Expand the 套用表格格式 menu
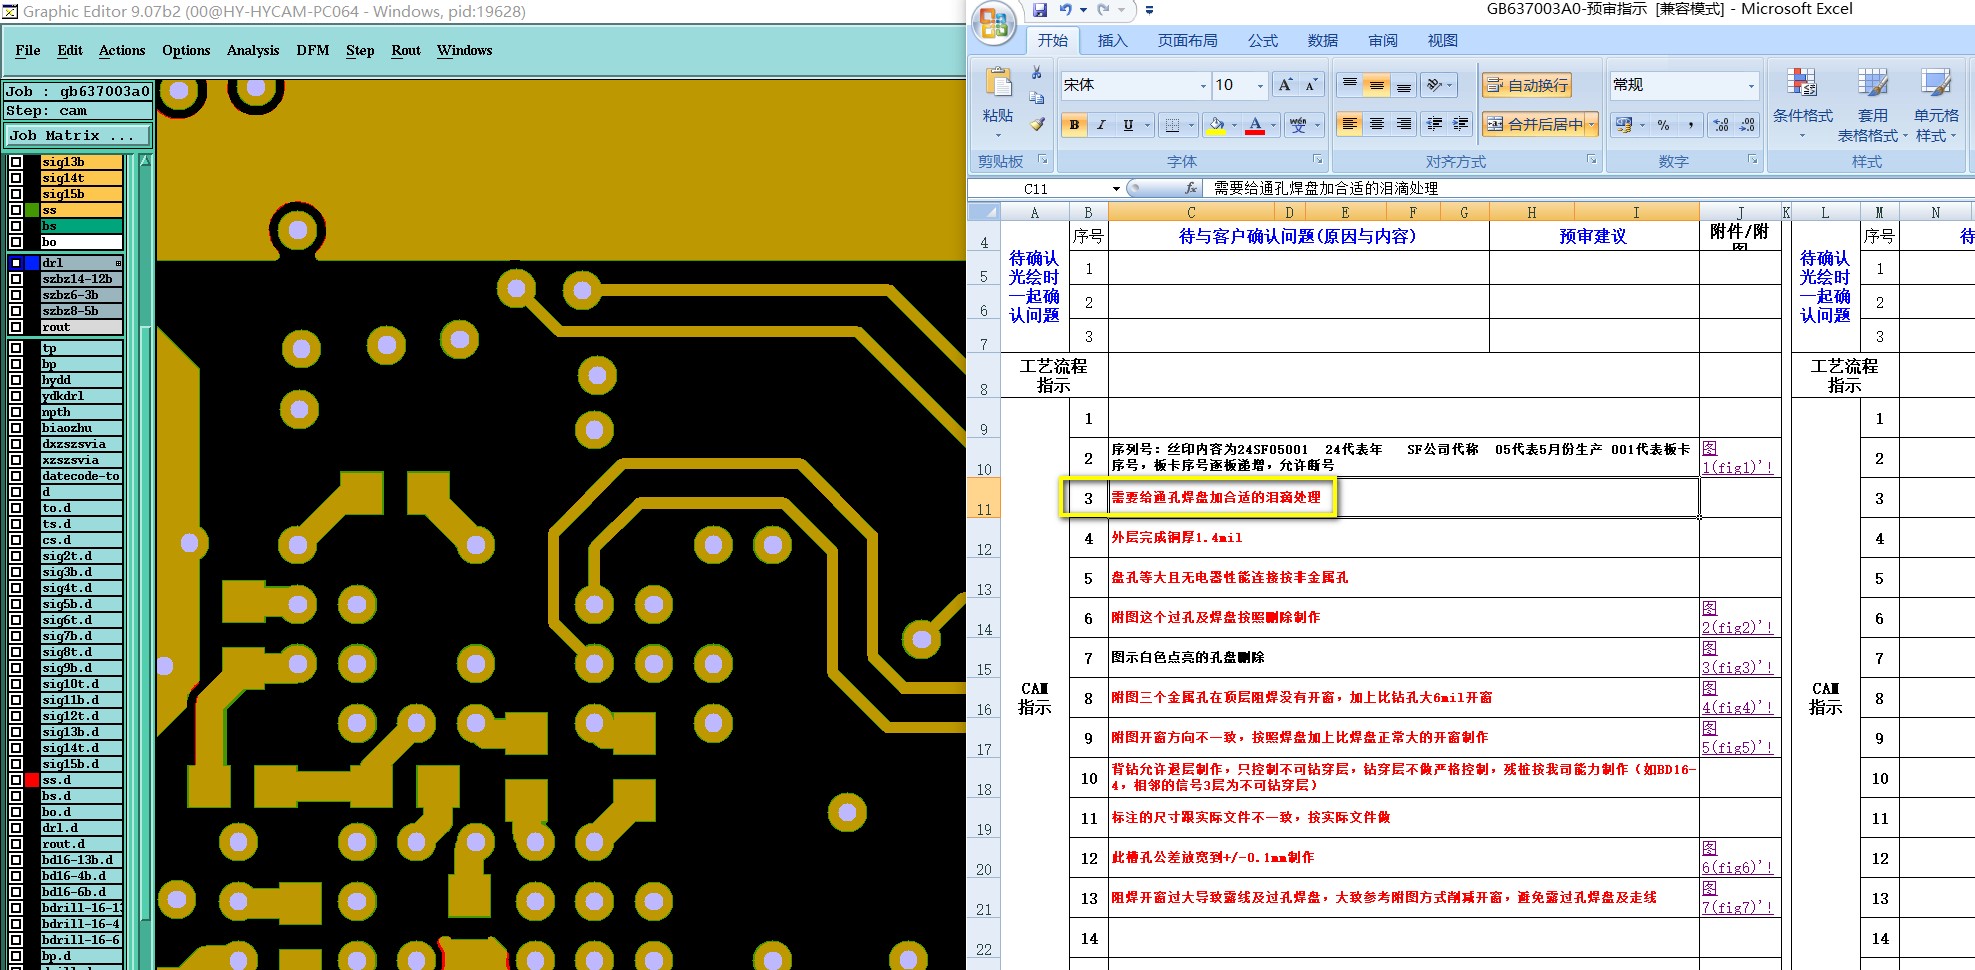1975x970 pixels. tap(1872, 104)
